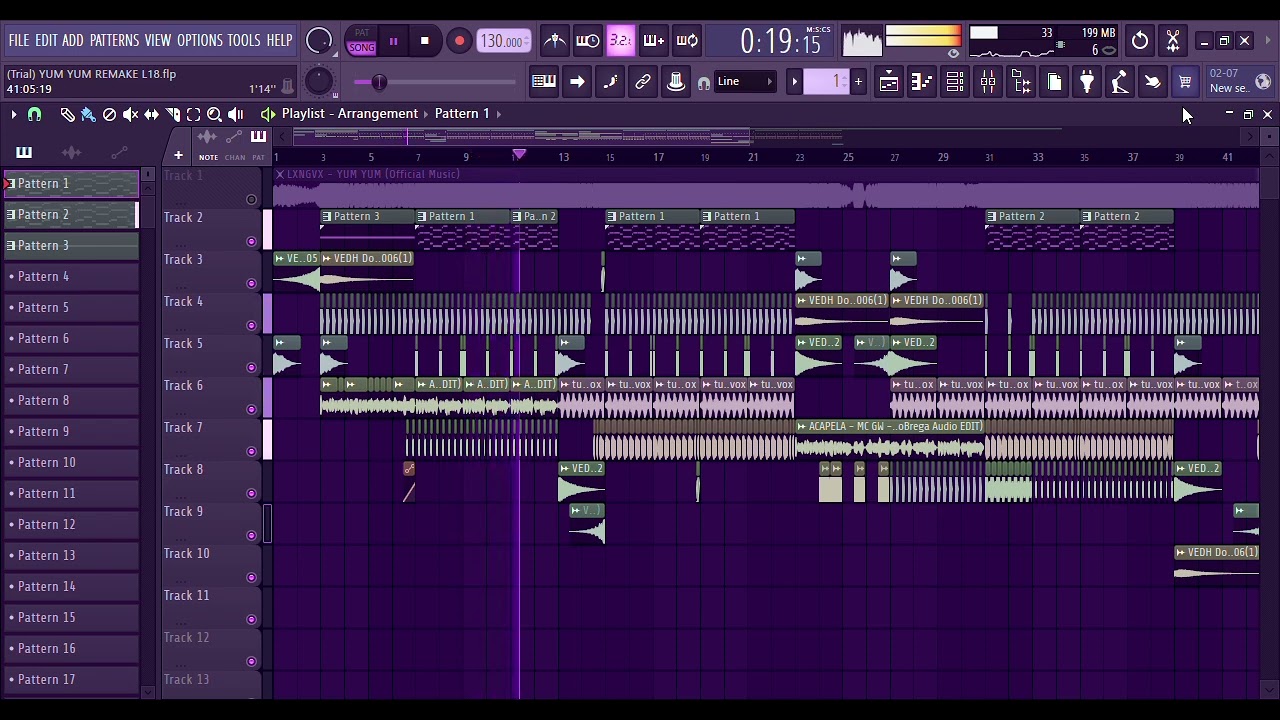The image size is (1280, 720).
Task: Adjust the master pitch knob
Action: point(318,81)
